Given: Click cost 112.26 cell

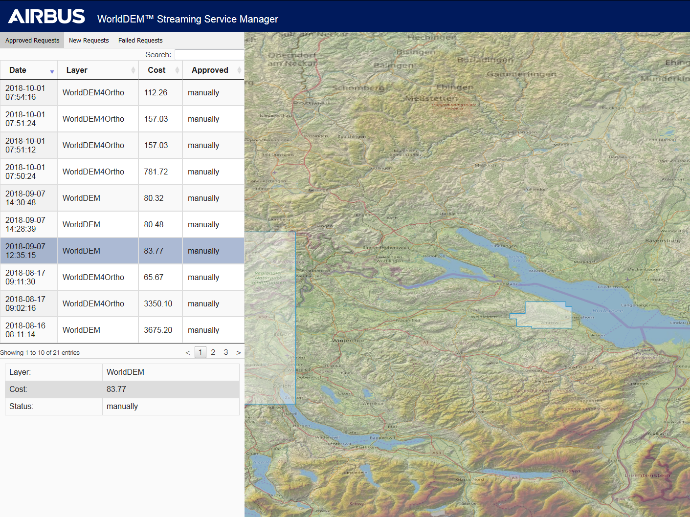Looking at the screenshot, I should [x=161, y=92].
